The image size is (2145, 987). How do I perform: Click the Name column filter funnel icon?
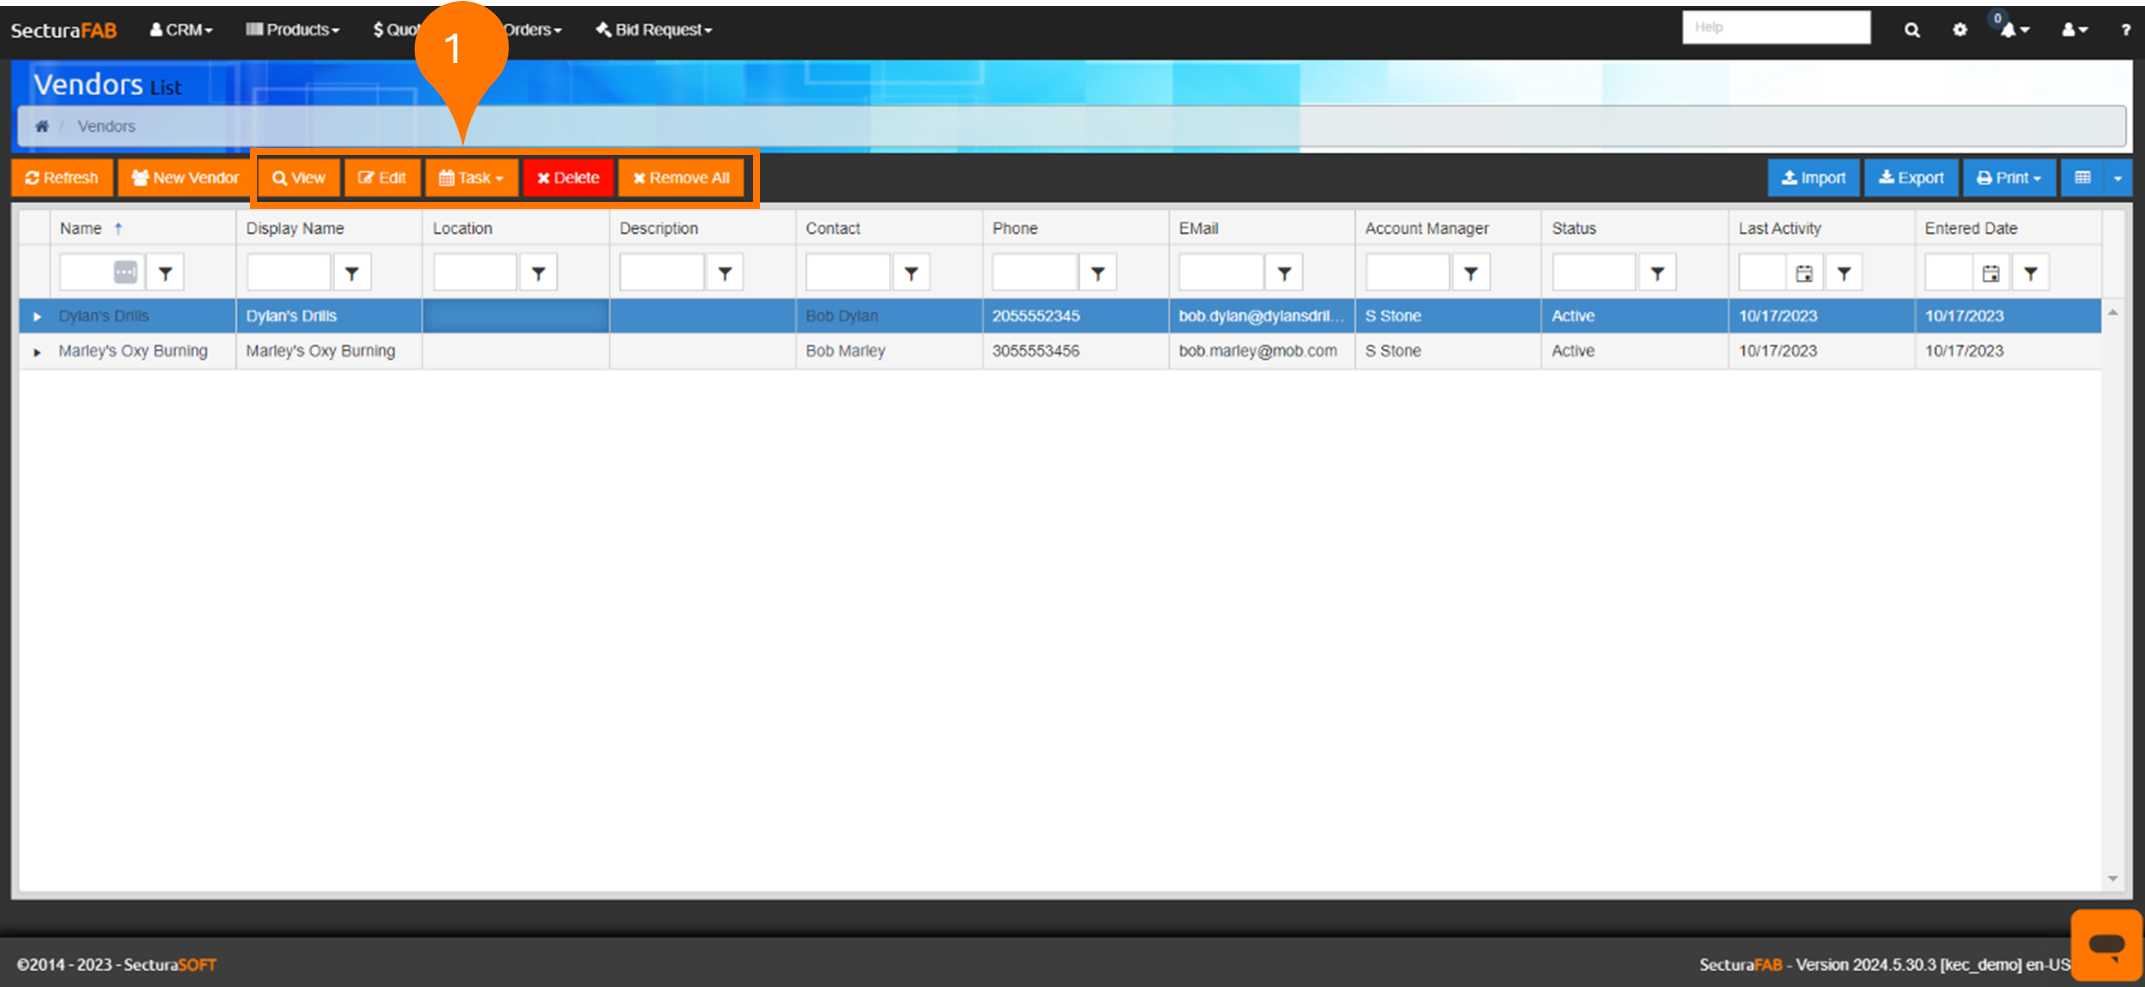166,272
